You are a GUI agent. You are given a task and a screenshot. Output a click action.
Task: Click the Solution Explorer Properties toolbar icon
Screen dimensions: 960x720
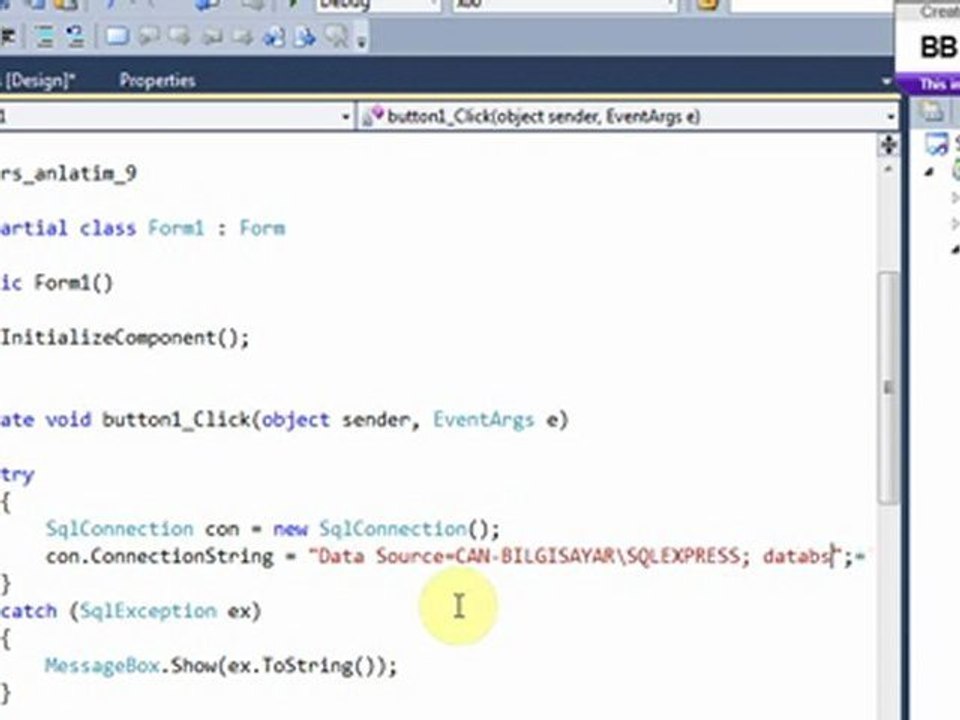point(932,111)
